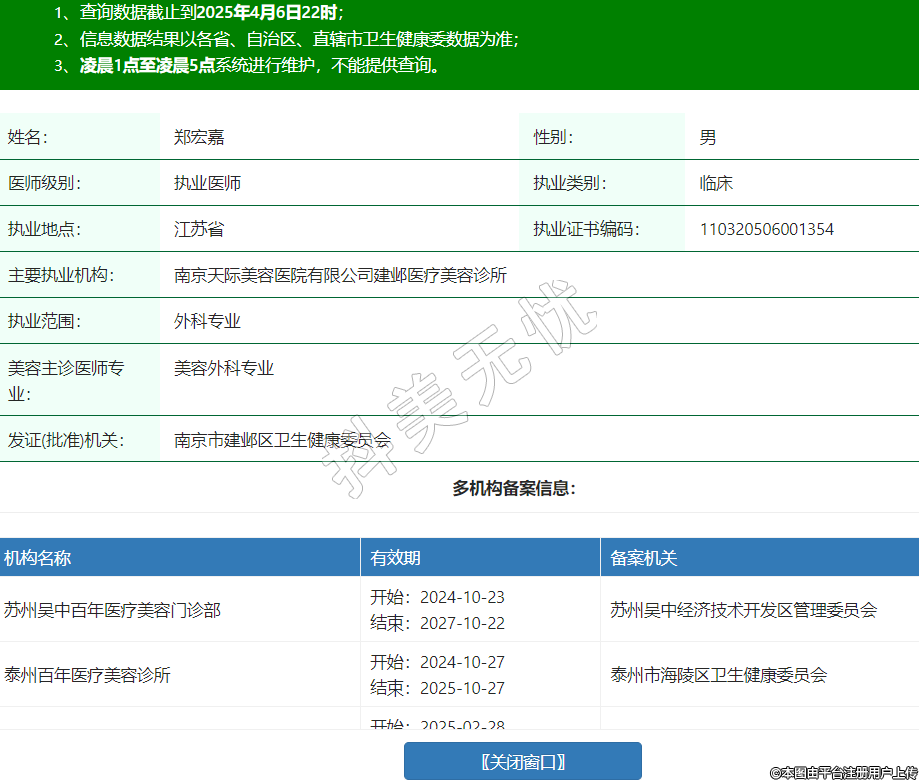Click the 关闭窗口 button
This screenshot has height=780, width=919.
click(x=522, y=761)
